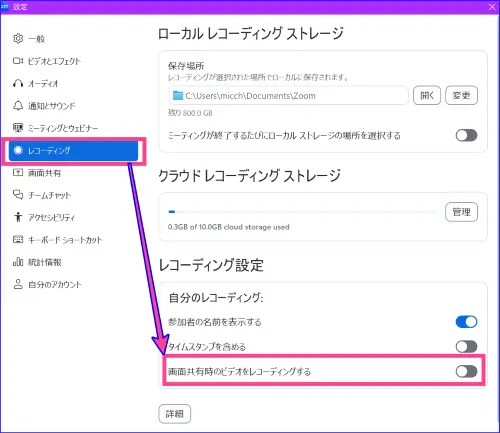The height and width of the screenshot is (433, 500).
Task: Disable 参加者の名前を表示する switch
Action: pos(466,322)
